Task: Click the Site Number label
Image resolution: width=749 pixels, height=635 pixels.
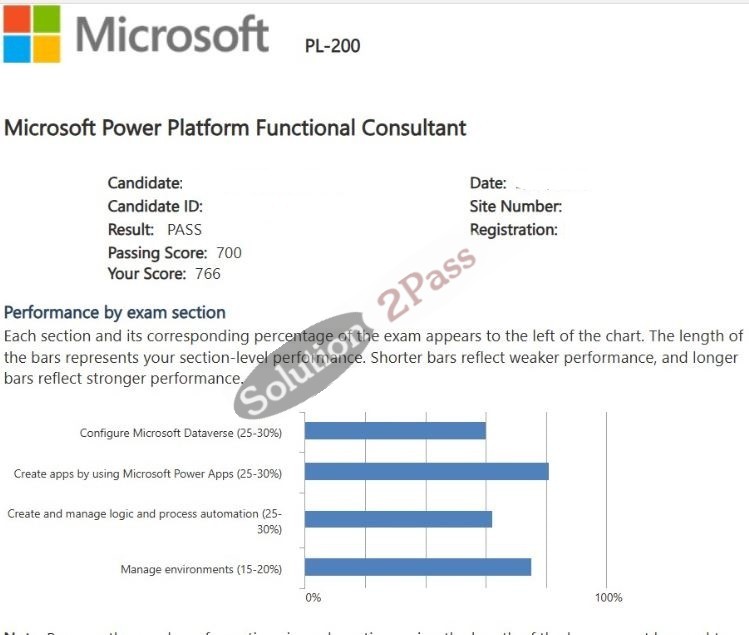Action: pyautogui.click(x=516, y=206)
